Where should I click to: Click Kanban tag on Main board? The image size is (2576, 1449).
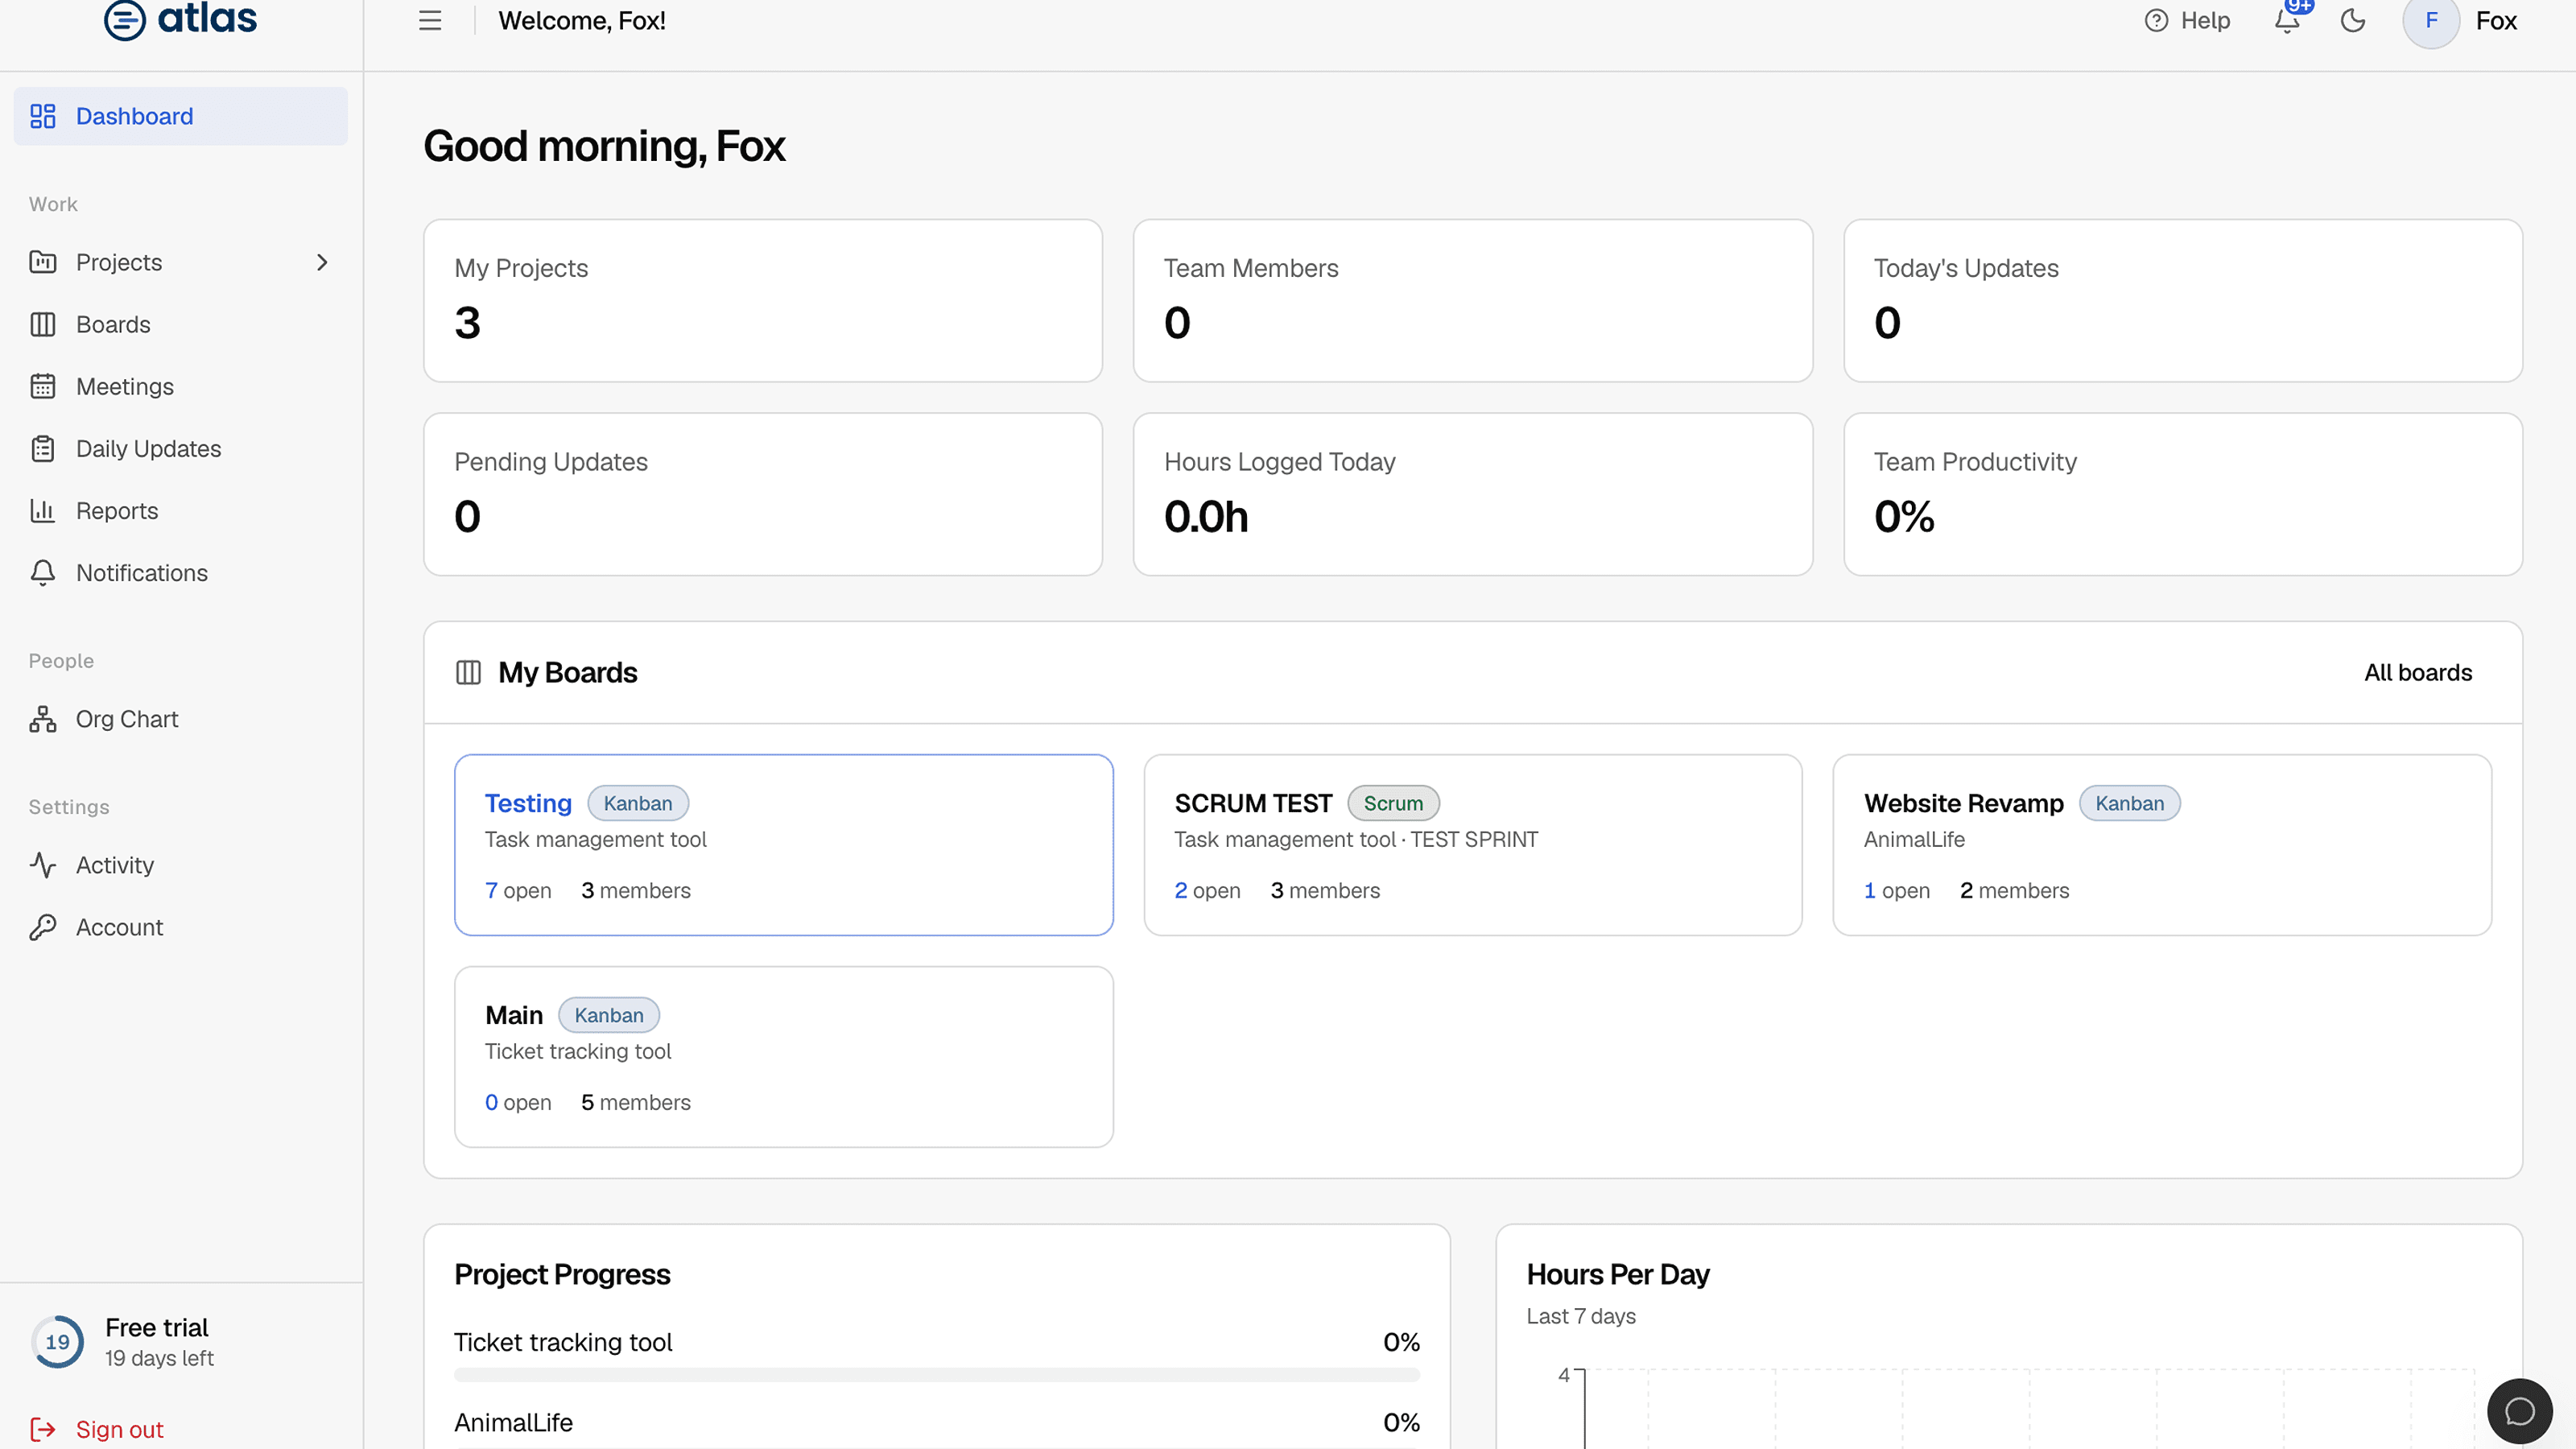609,1015
